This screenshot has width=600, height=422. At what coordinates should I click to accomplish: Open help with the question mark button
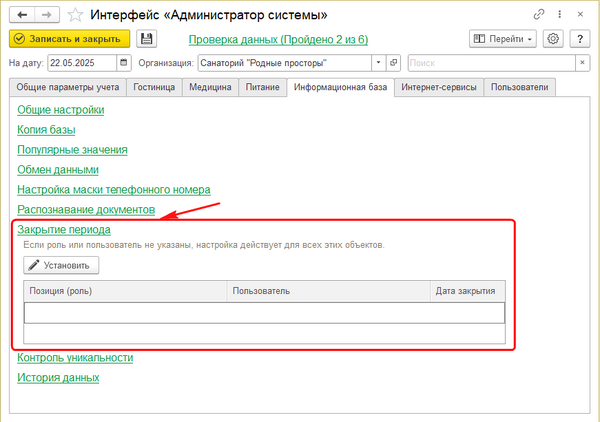click(x=580, y=39)
